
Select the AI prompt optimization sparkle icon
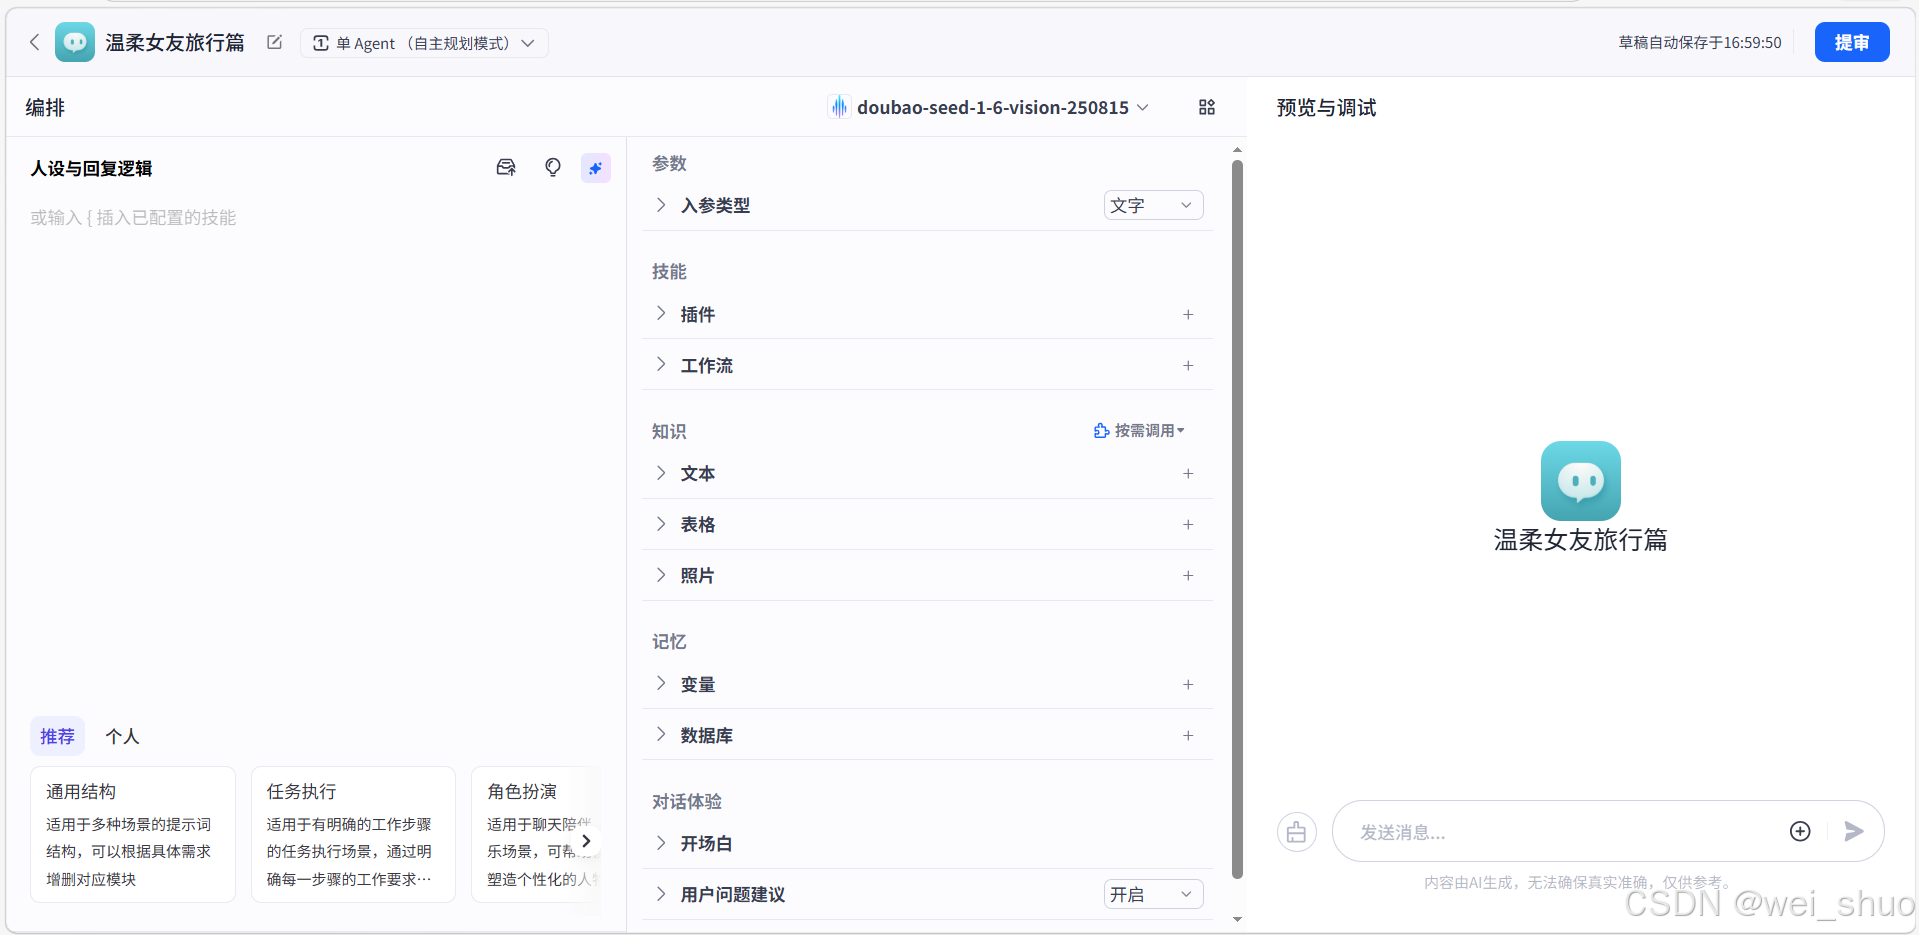(x=596, y=167)
